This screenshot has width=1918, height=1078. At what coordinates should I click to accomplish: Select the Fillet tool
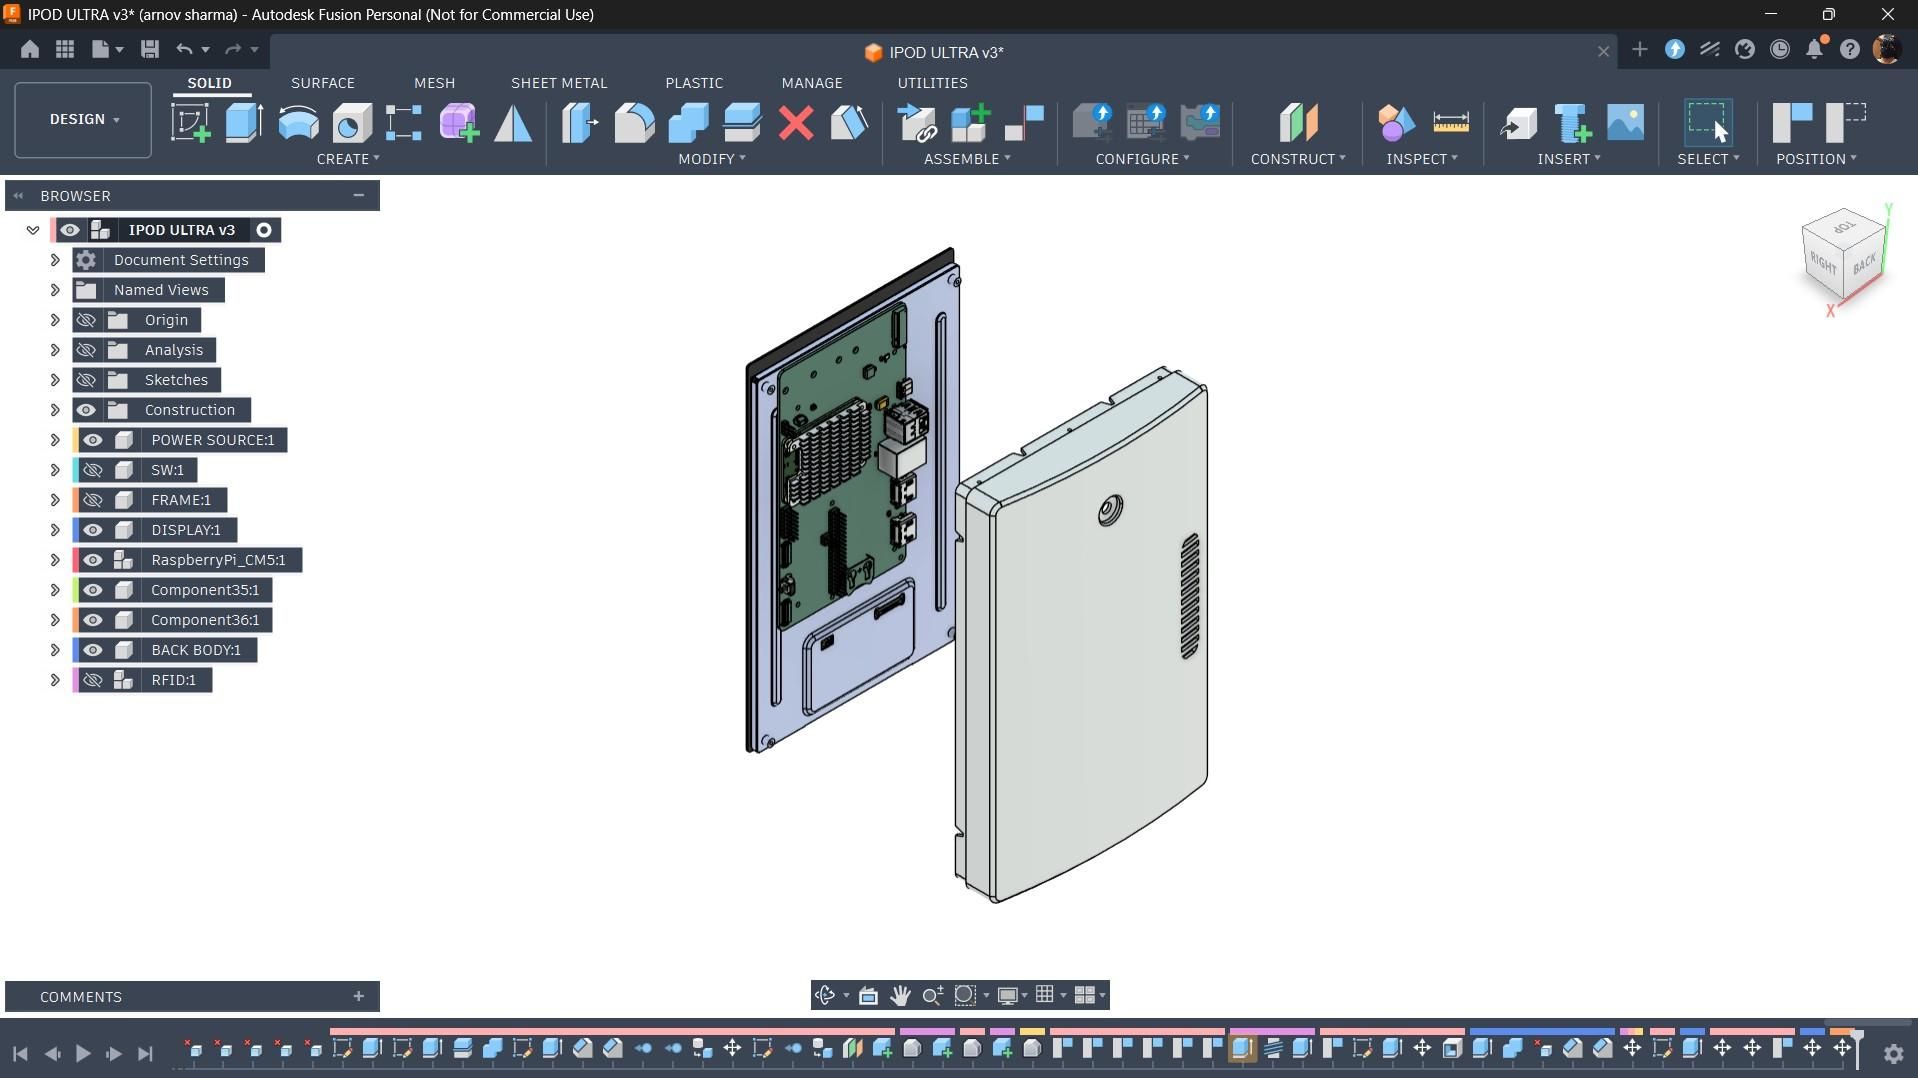point(634,123)
